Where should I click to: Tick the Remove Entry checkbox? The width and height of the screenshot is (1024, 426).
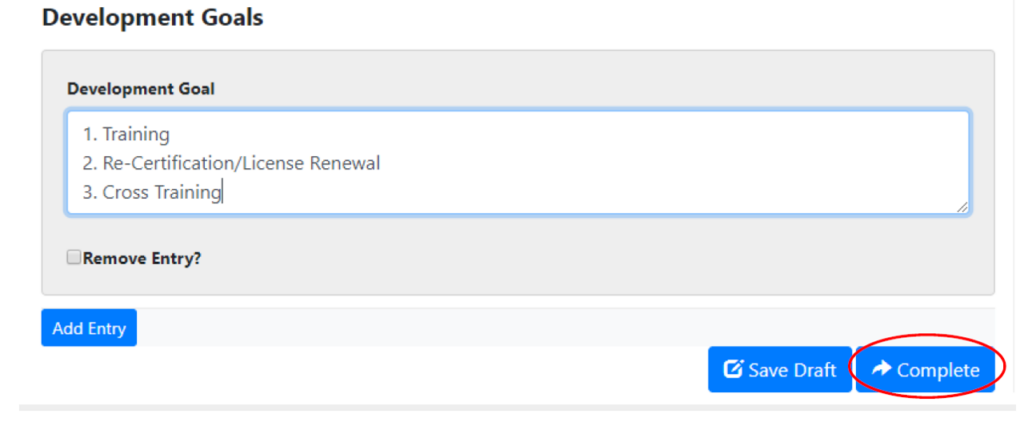[x=74, y=258]
